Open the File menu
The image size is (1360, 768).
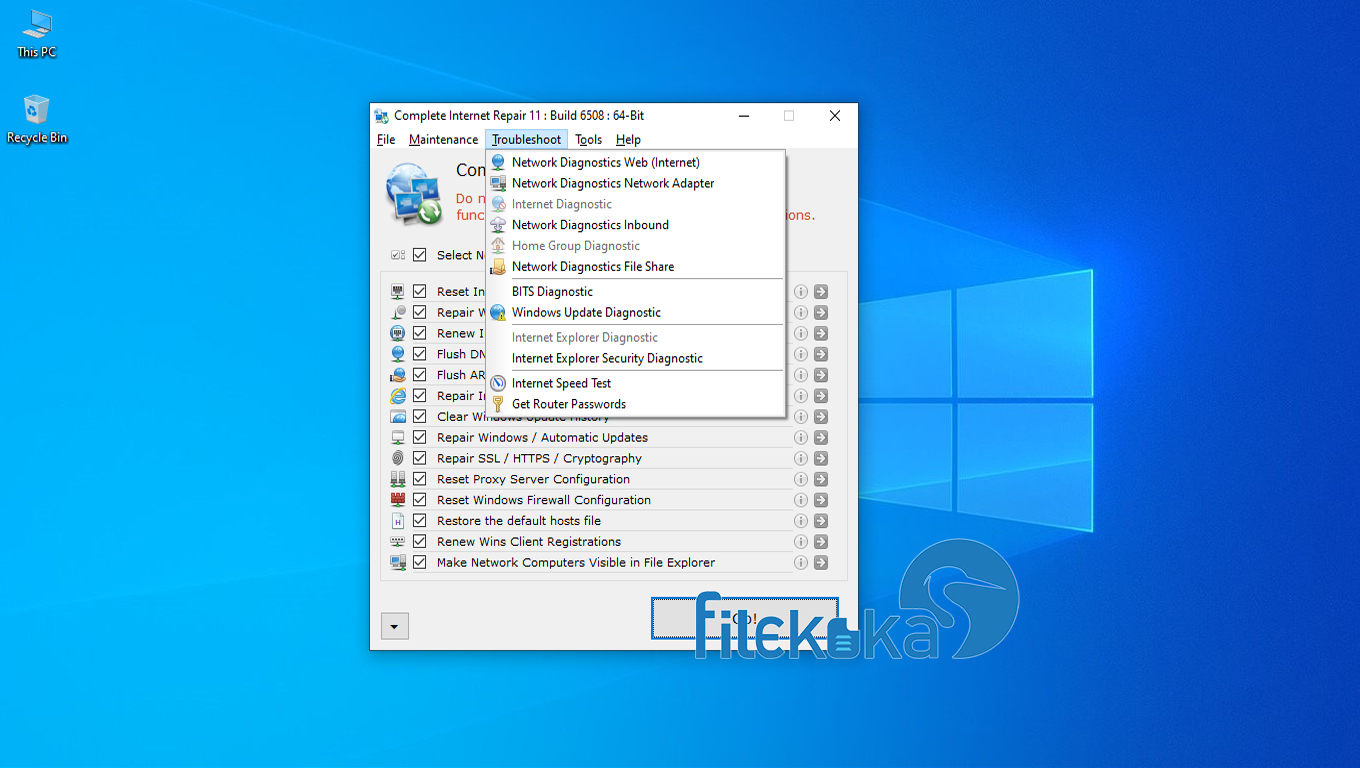tap(386, 140)
